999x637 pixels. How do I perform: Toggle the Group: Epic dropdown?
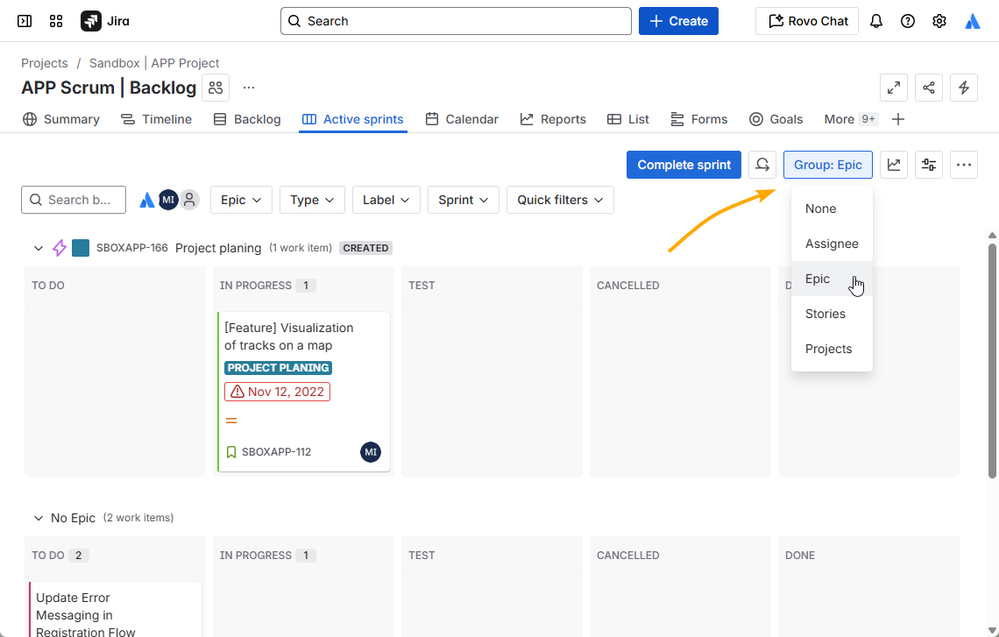828,165
